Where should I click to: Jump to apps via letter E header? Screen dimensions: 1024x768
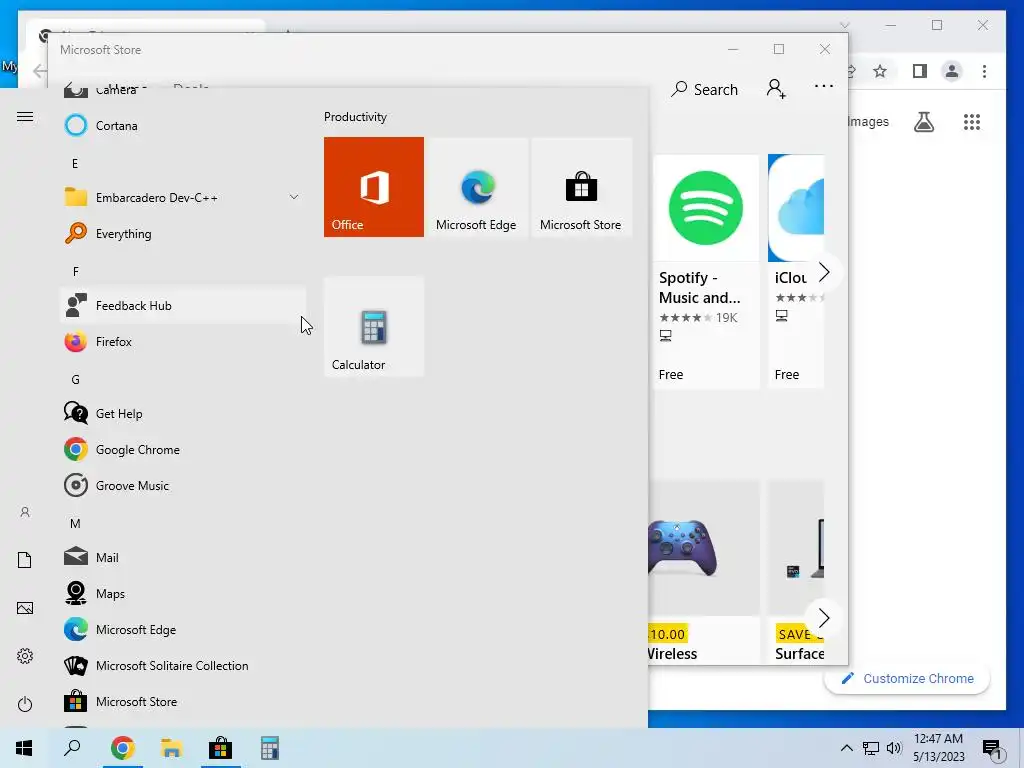pyautogui.click(x=75, y=163)
